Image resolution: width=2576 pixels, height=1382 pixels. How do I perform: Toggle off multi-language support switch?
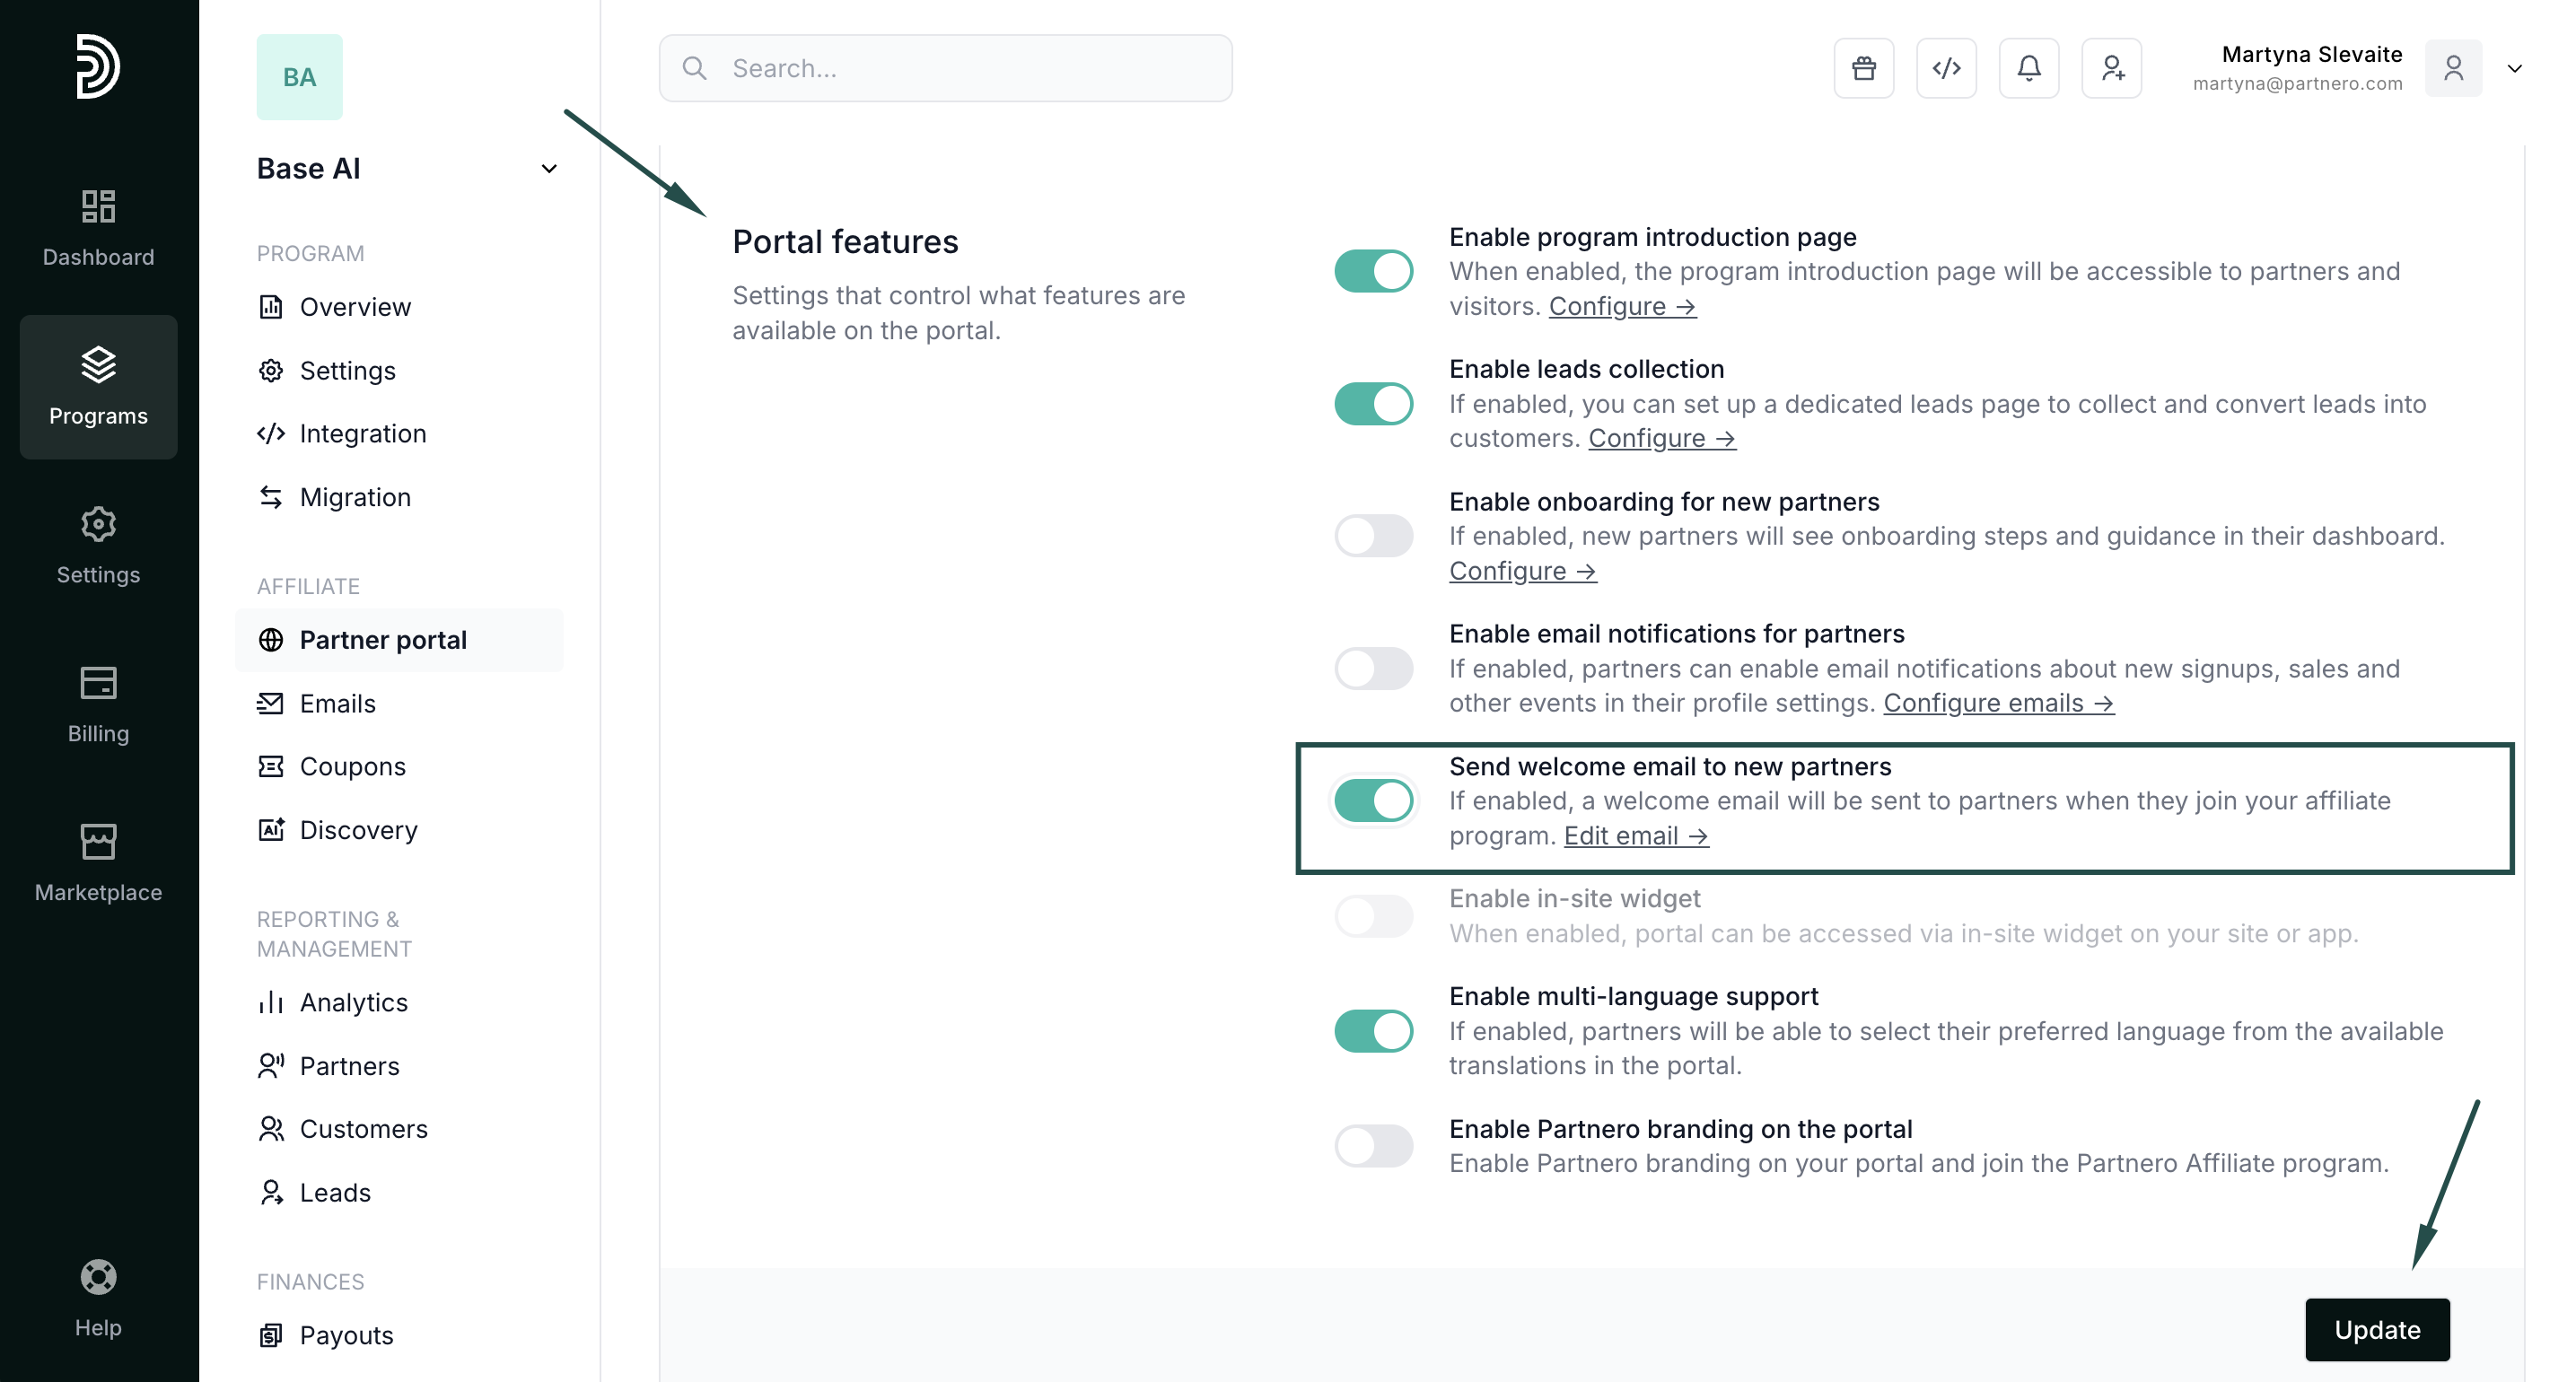tap(1373, 1031)
